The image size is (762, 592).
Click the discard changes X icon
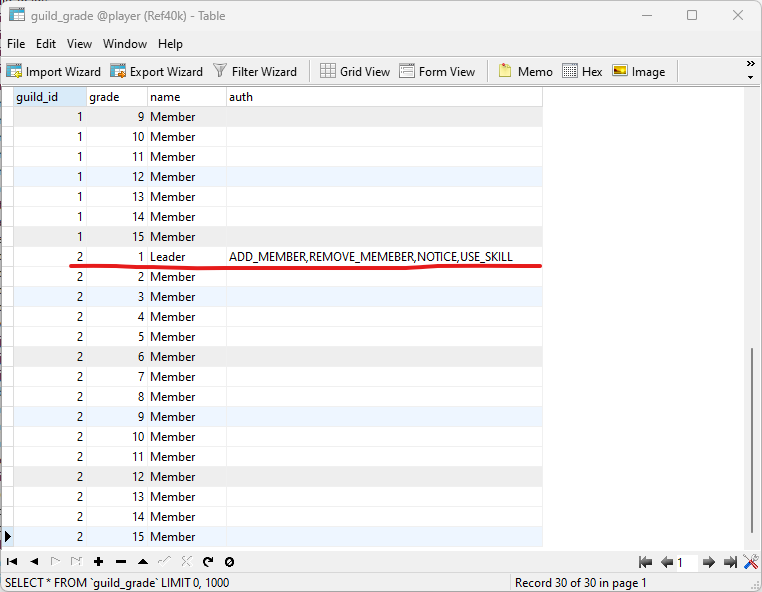point(186,562)
